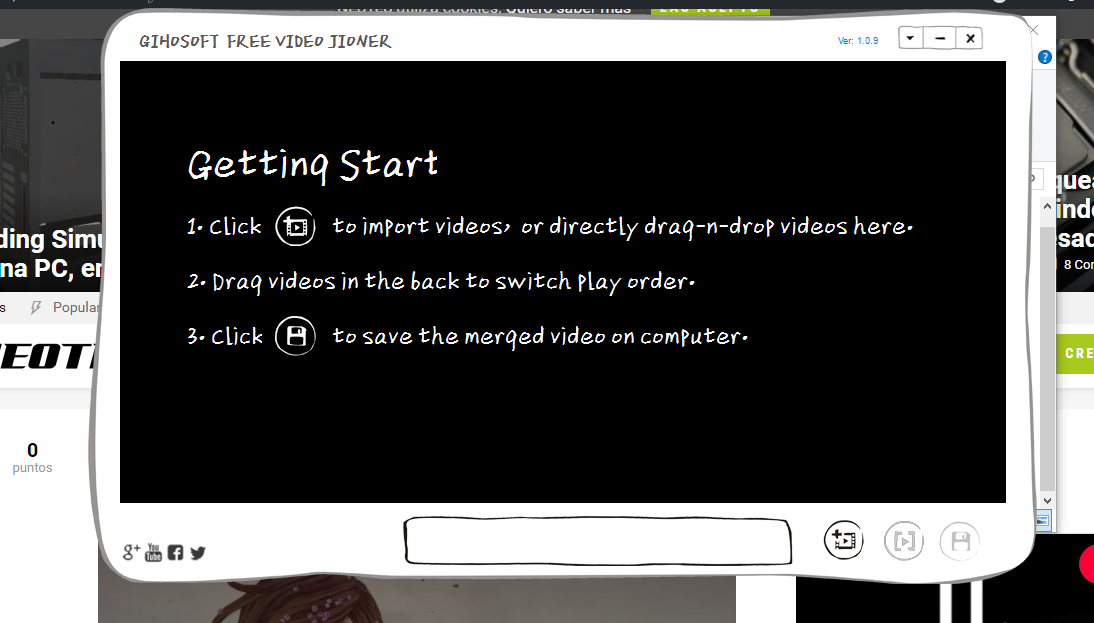The height and width of the screenshot is (623, 1094).
Task: Open the title bar dropdown arrow menu
Action: click(x=911, y=38)
